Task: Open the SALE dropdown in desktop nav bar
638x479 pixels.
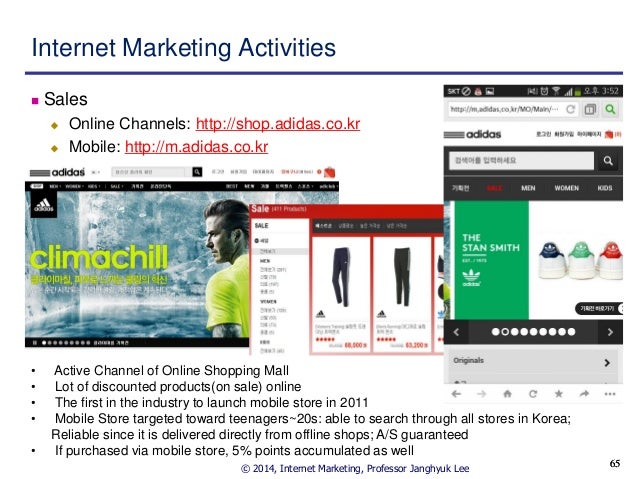Action: tap(116, 186)
